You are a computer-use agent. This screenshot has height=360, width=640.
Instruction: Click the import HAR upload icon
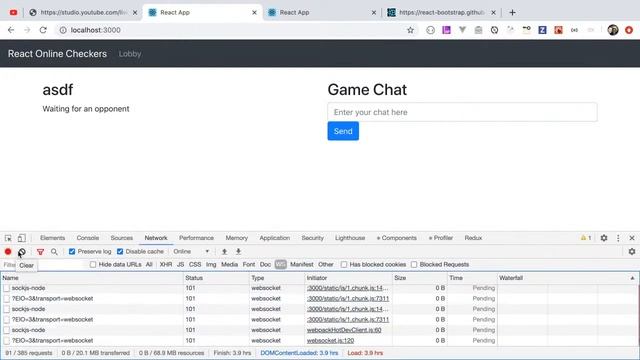click(x=224, y=251)
